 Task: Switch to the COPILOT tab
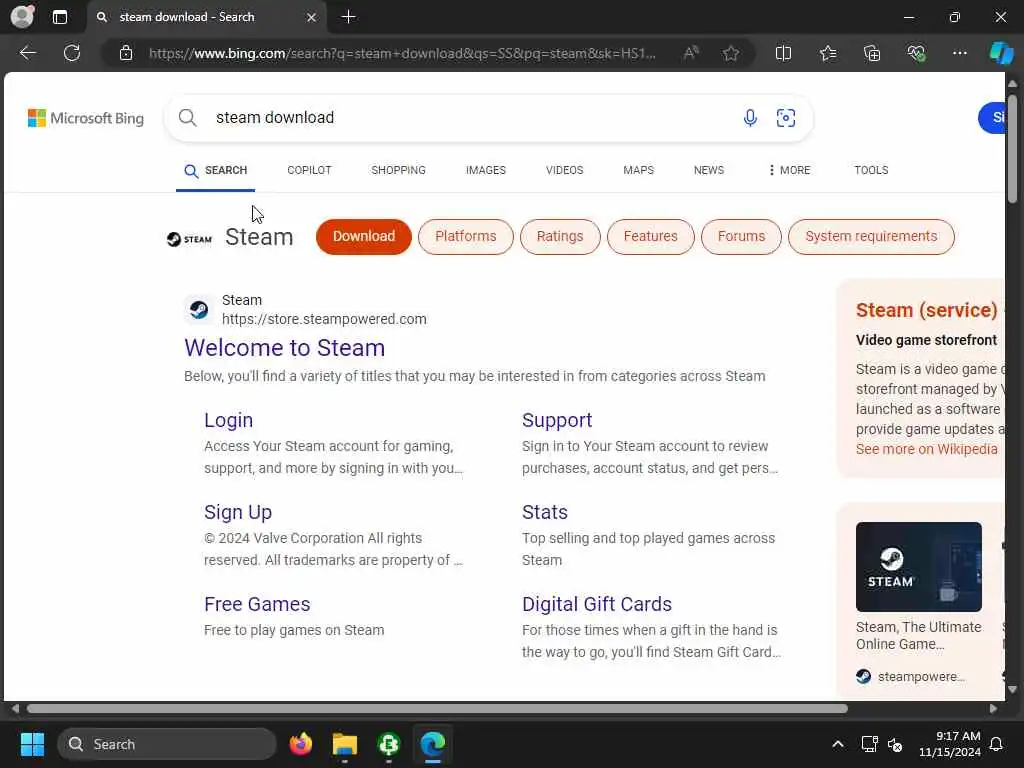click(x=310, y=170)
